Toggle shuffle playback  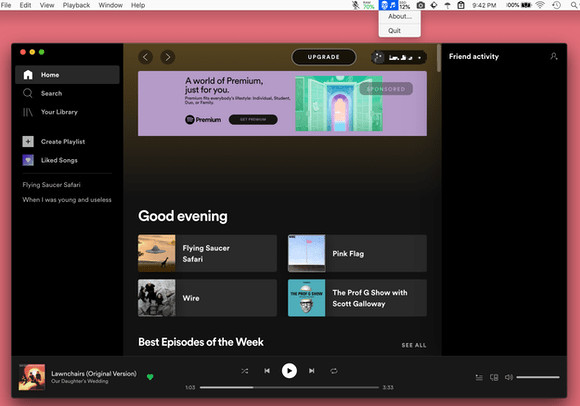pos(245,371)
